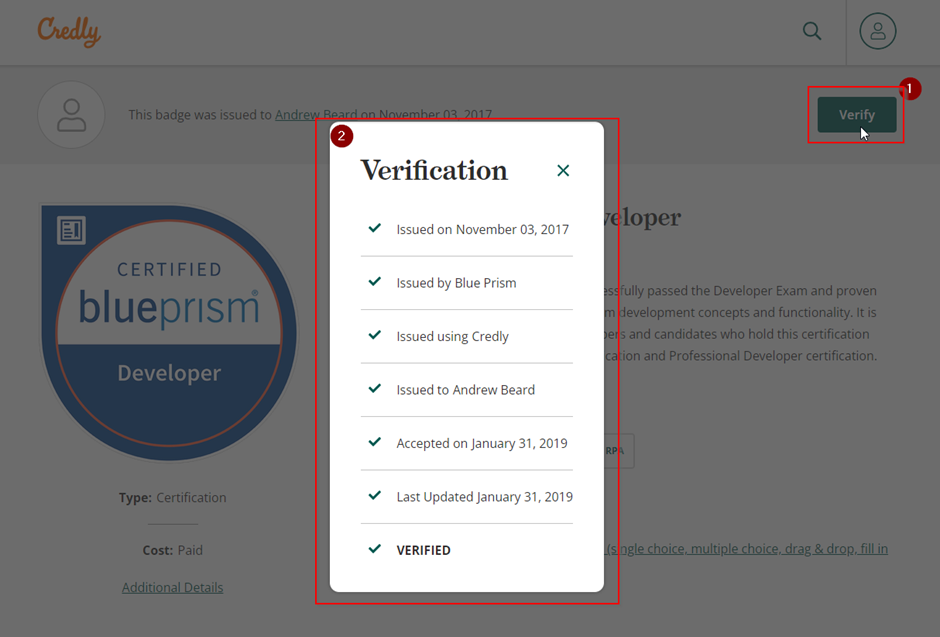Viewport: 940px width, 637px height.
Task: Open the user account profile icon
Action: click(x=878, y=31)
